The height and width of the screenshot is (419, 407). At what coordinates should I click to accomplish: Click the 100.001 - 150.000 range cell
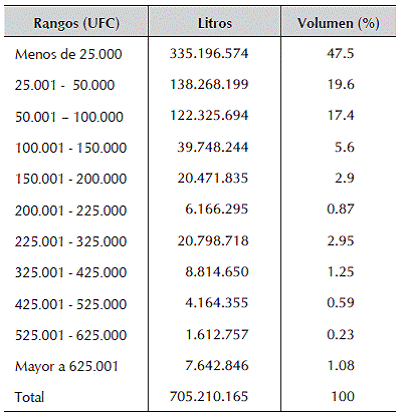pos(71,148)
